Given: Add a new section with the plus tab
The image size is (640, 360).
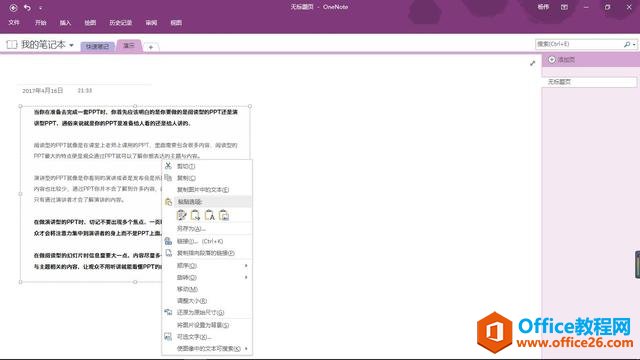Looking at the screenshot, I should [151, 47].
